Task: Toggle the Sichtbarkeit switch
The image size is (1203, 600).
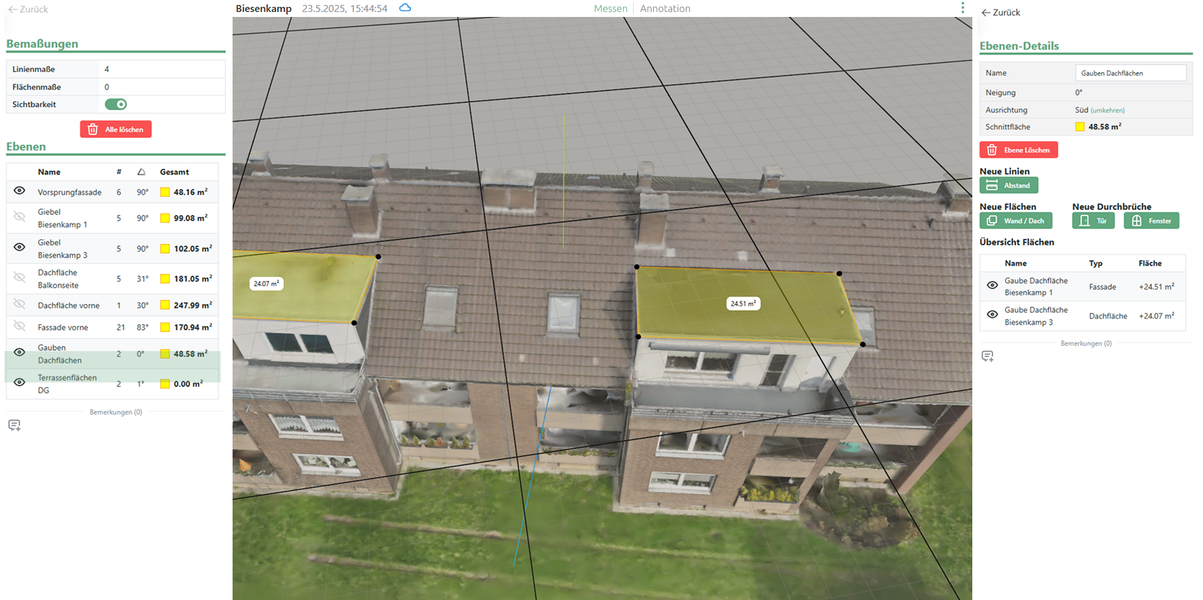Action: click(x=116, y=104)
